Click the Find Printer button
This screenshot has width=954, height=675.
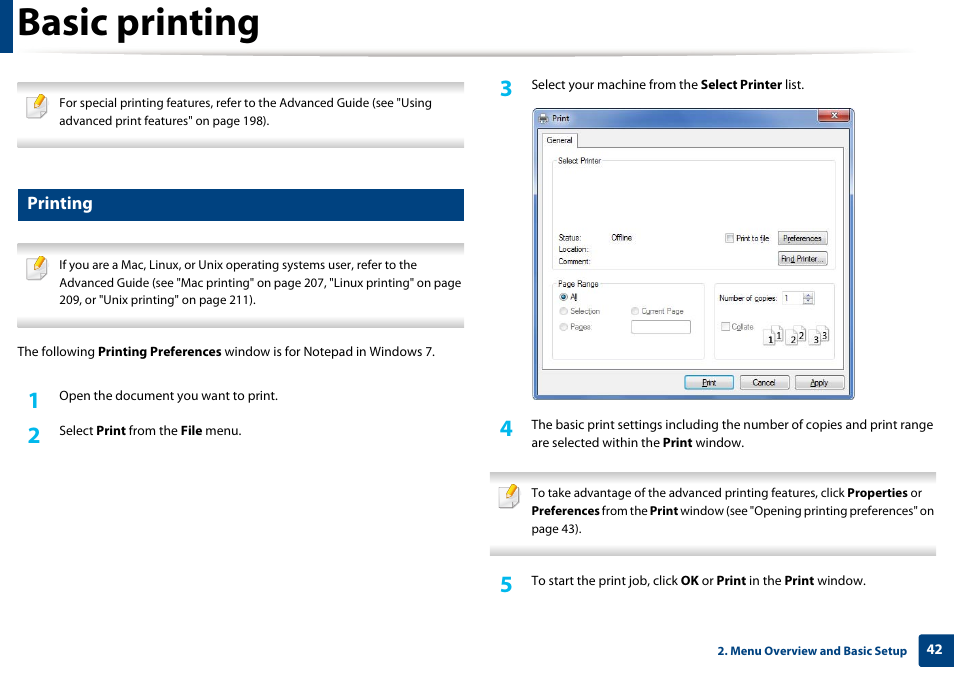click(x=803, y=259)
